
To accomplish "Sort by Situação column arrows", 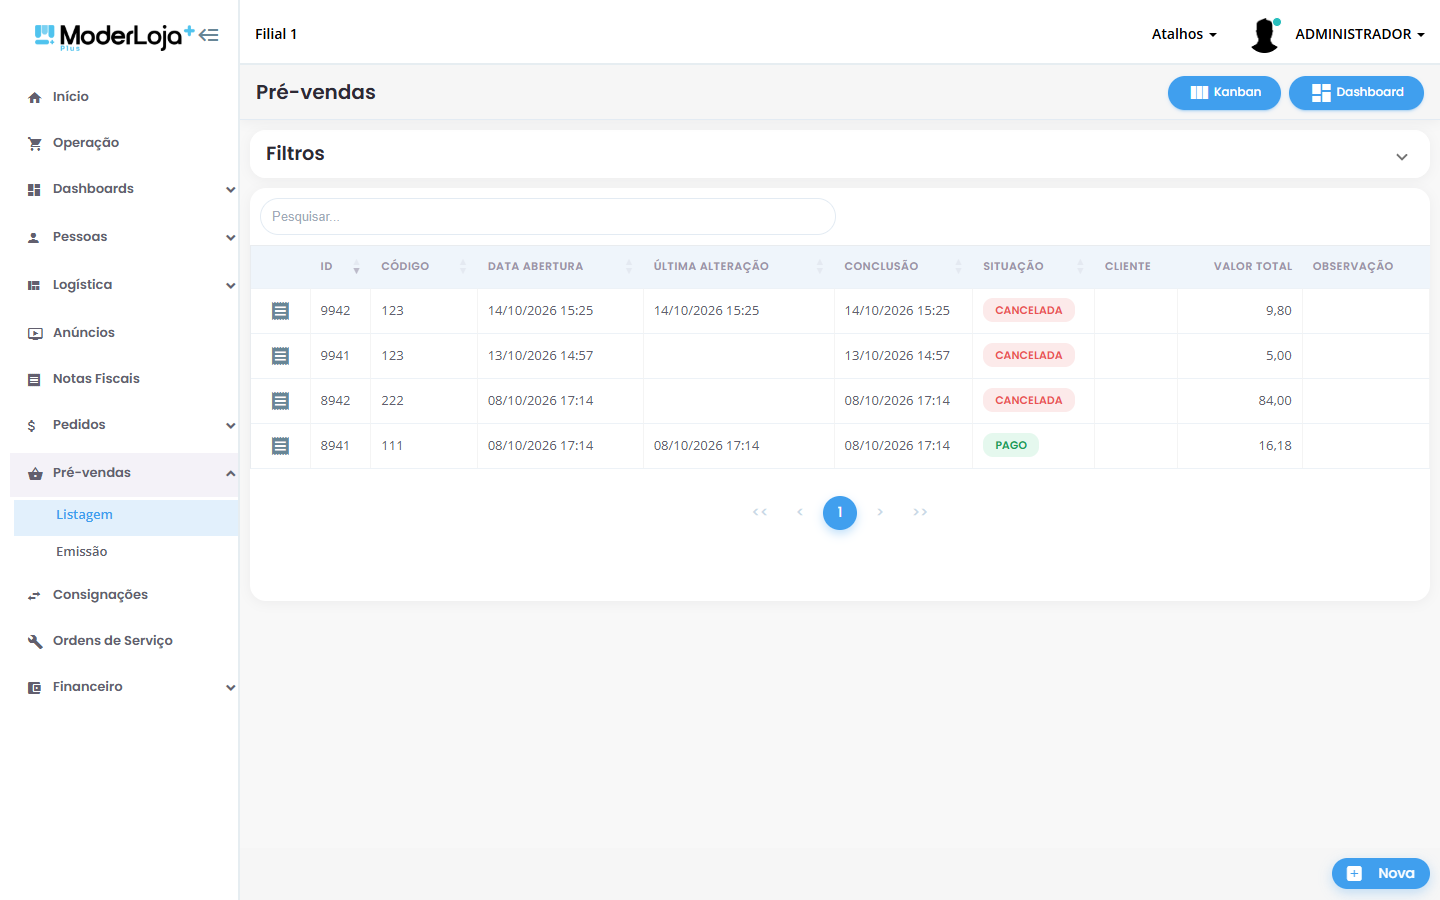I will [x=1080, y=267].
